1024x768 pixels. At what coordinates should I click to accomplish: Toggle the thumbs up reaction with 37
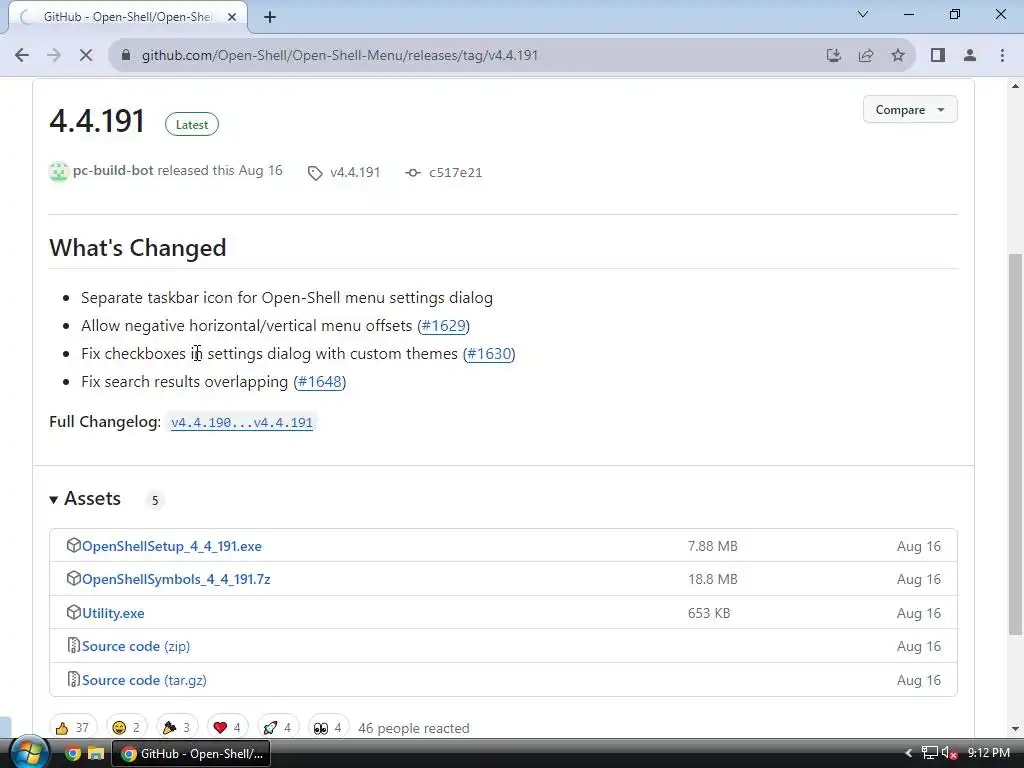(x=72, y=728)
